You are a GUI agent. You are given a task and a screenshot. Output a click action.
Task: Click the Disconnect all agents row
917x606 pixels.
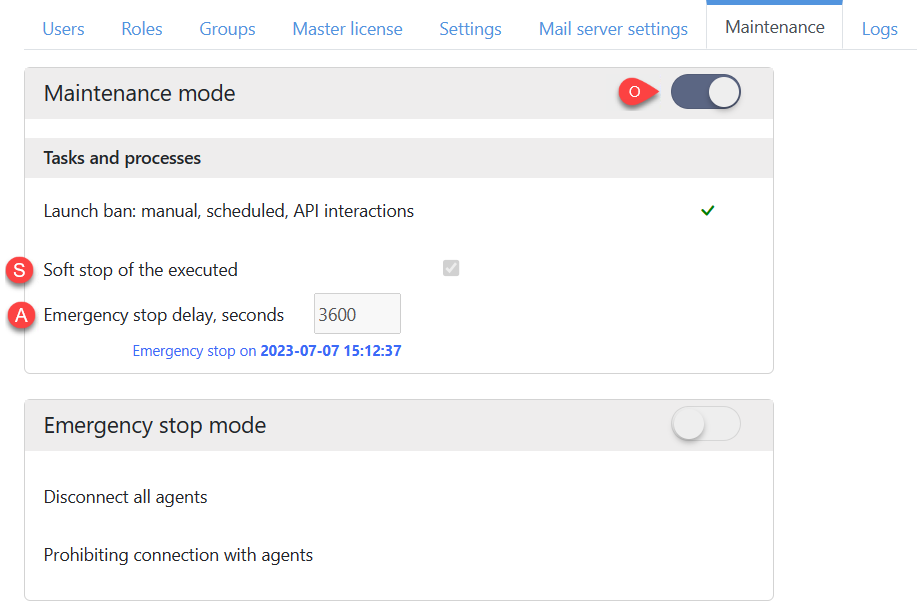click(125, 497)
